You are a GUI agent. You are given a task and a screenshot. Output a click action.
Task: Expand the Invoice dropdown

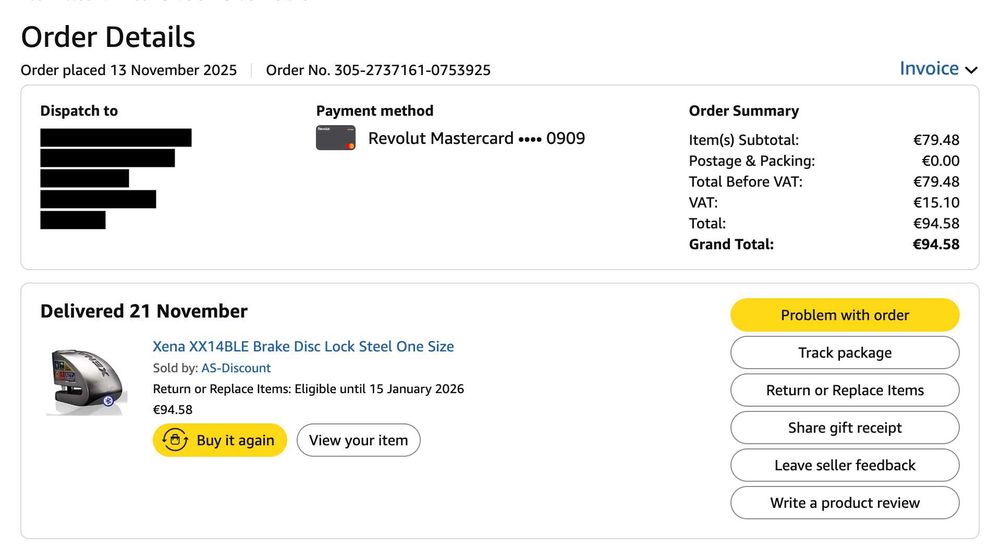[x=938, y=69]
